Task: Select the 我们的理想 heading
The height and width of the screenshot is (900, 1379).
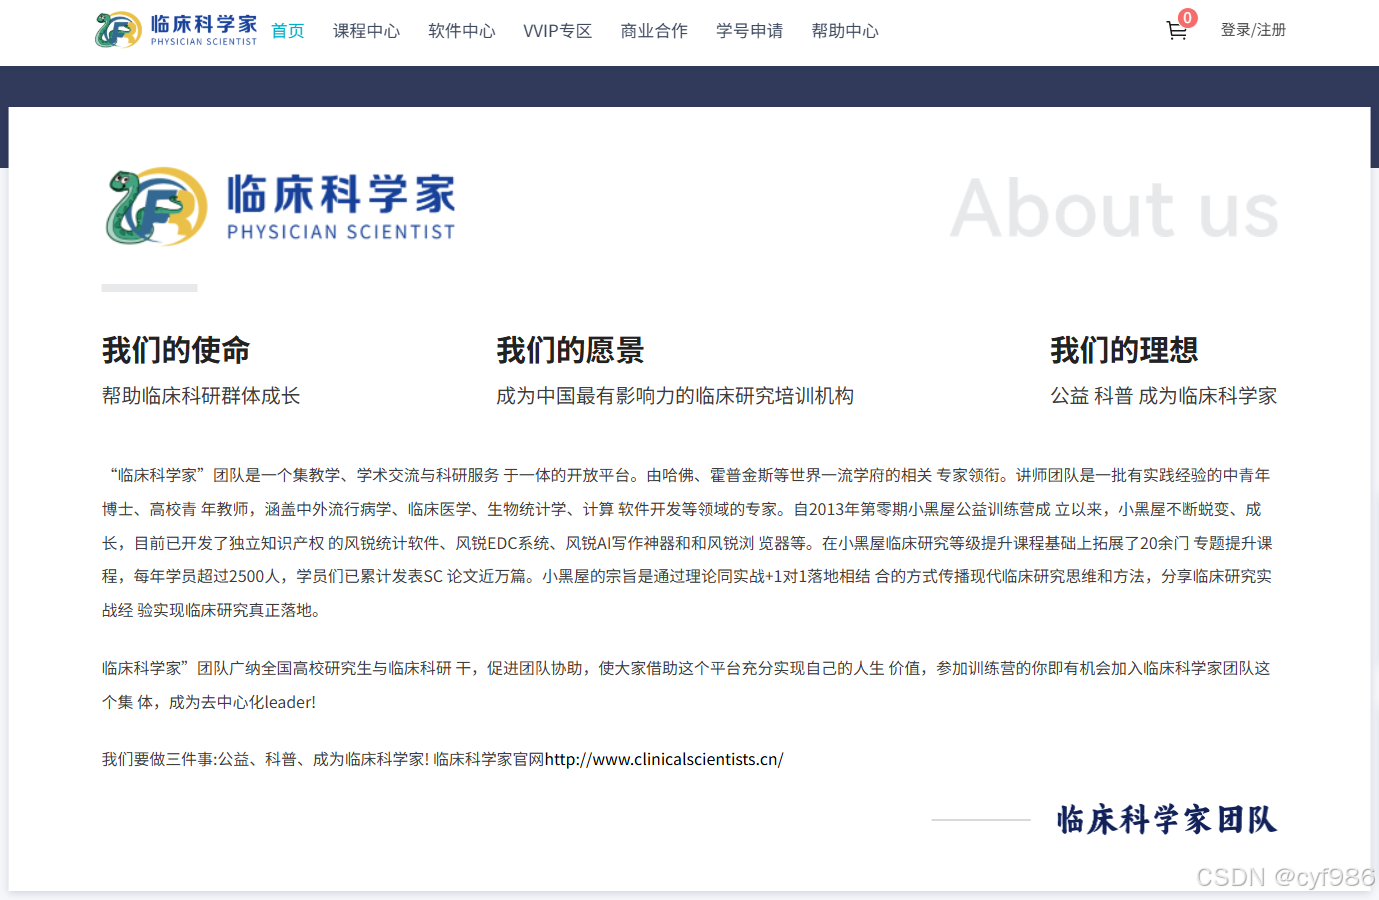Action: (x=1124, y=350)
